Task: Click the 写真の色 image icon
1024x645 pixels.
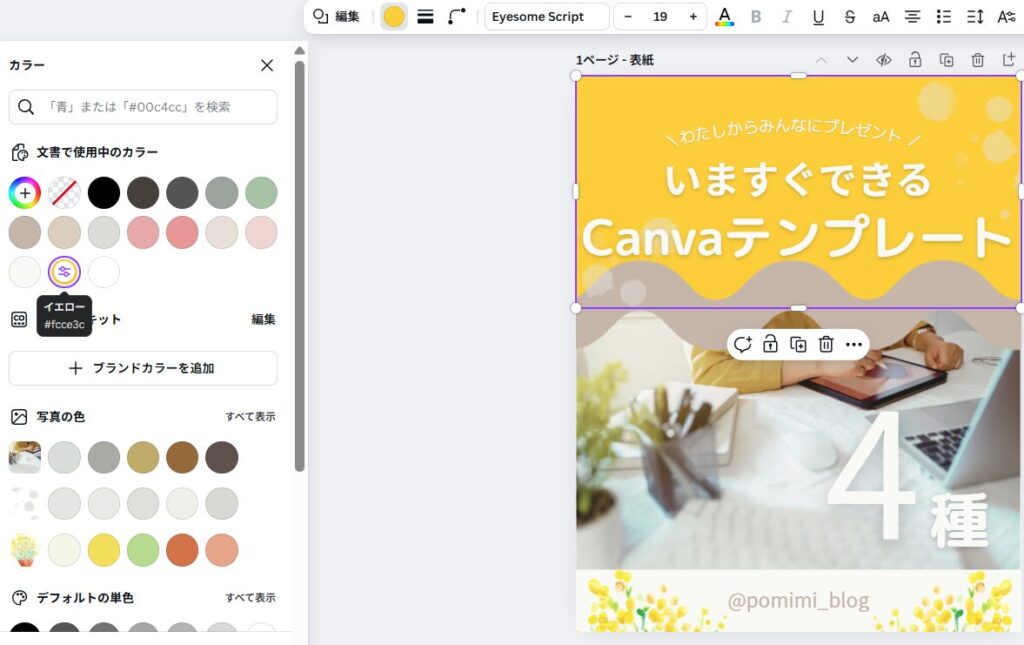Action: [20, 417]
